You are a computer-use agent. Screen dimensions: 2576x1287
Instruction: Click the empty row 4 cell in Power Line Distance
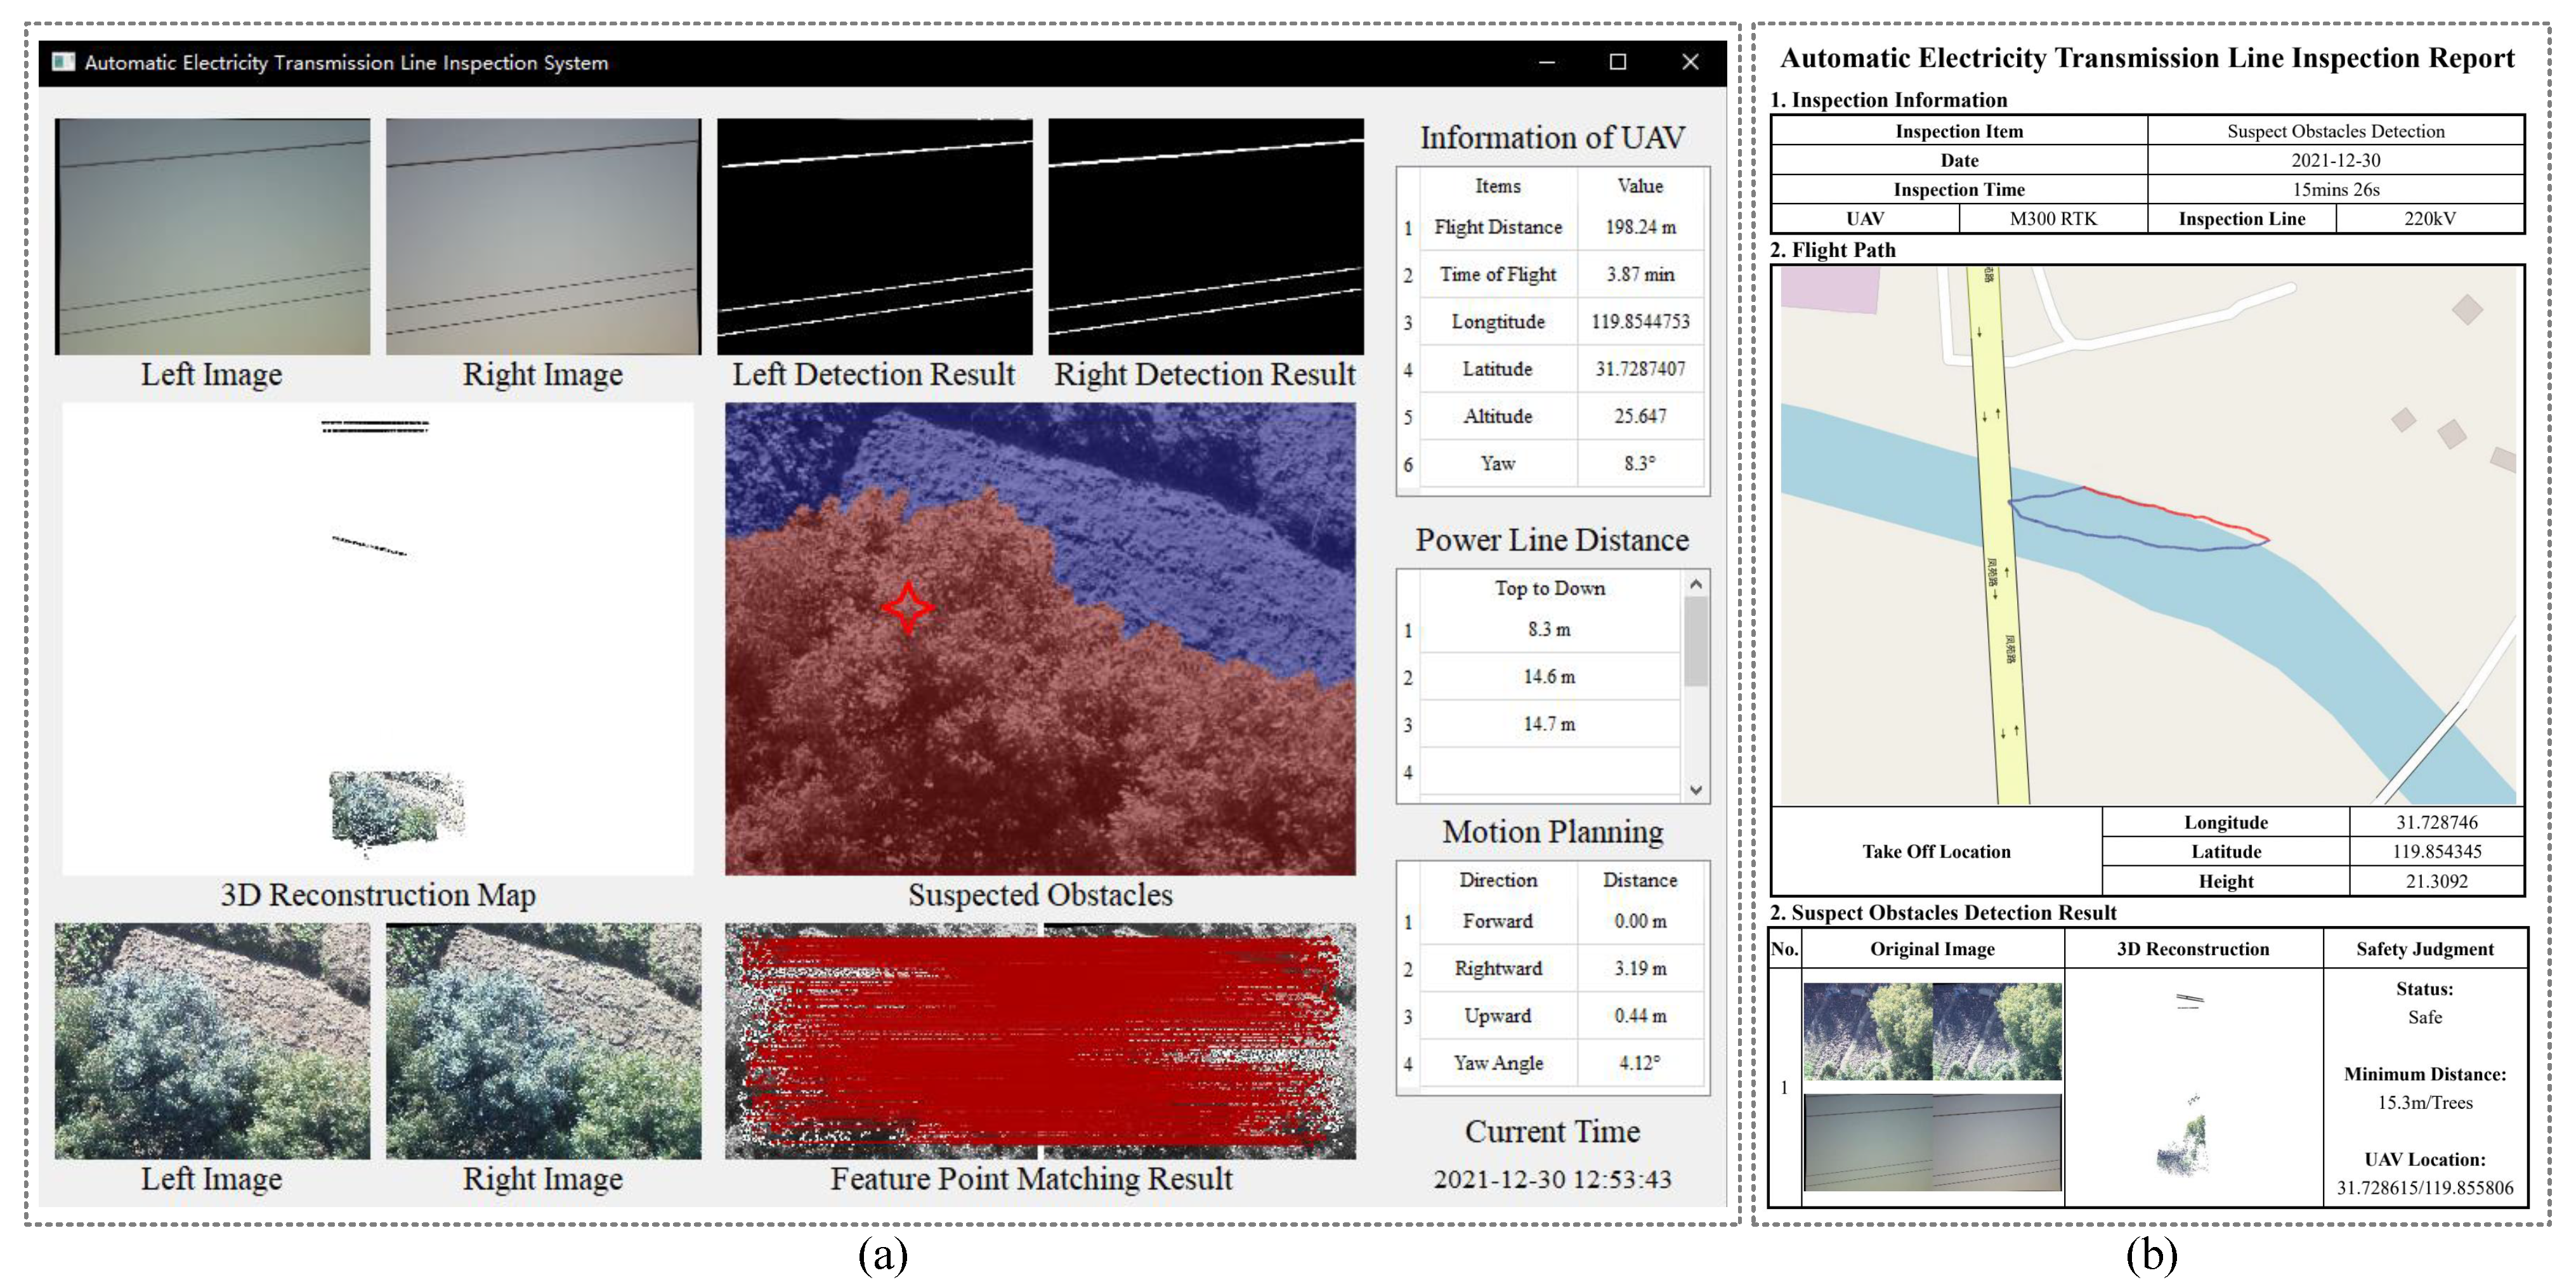(1550, 771)
